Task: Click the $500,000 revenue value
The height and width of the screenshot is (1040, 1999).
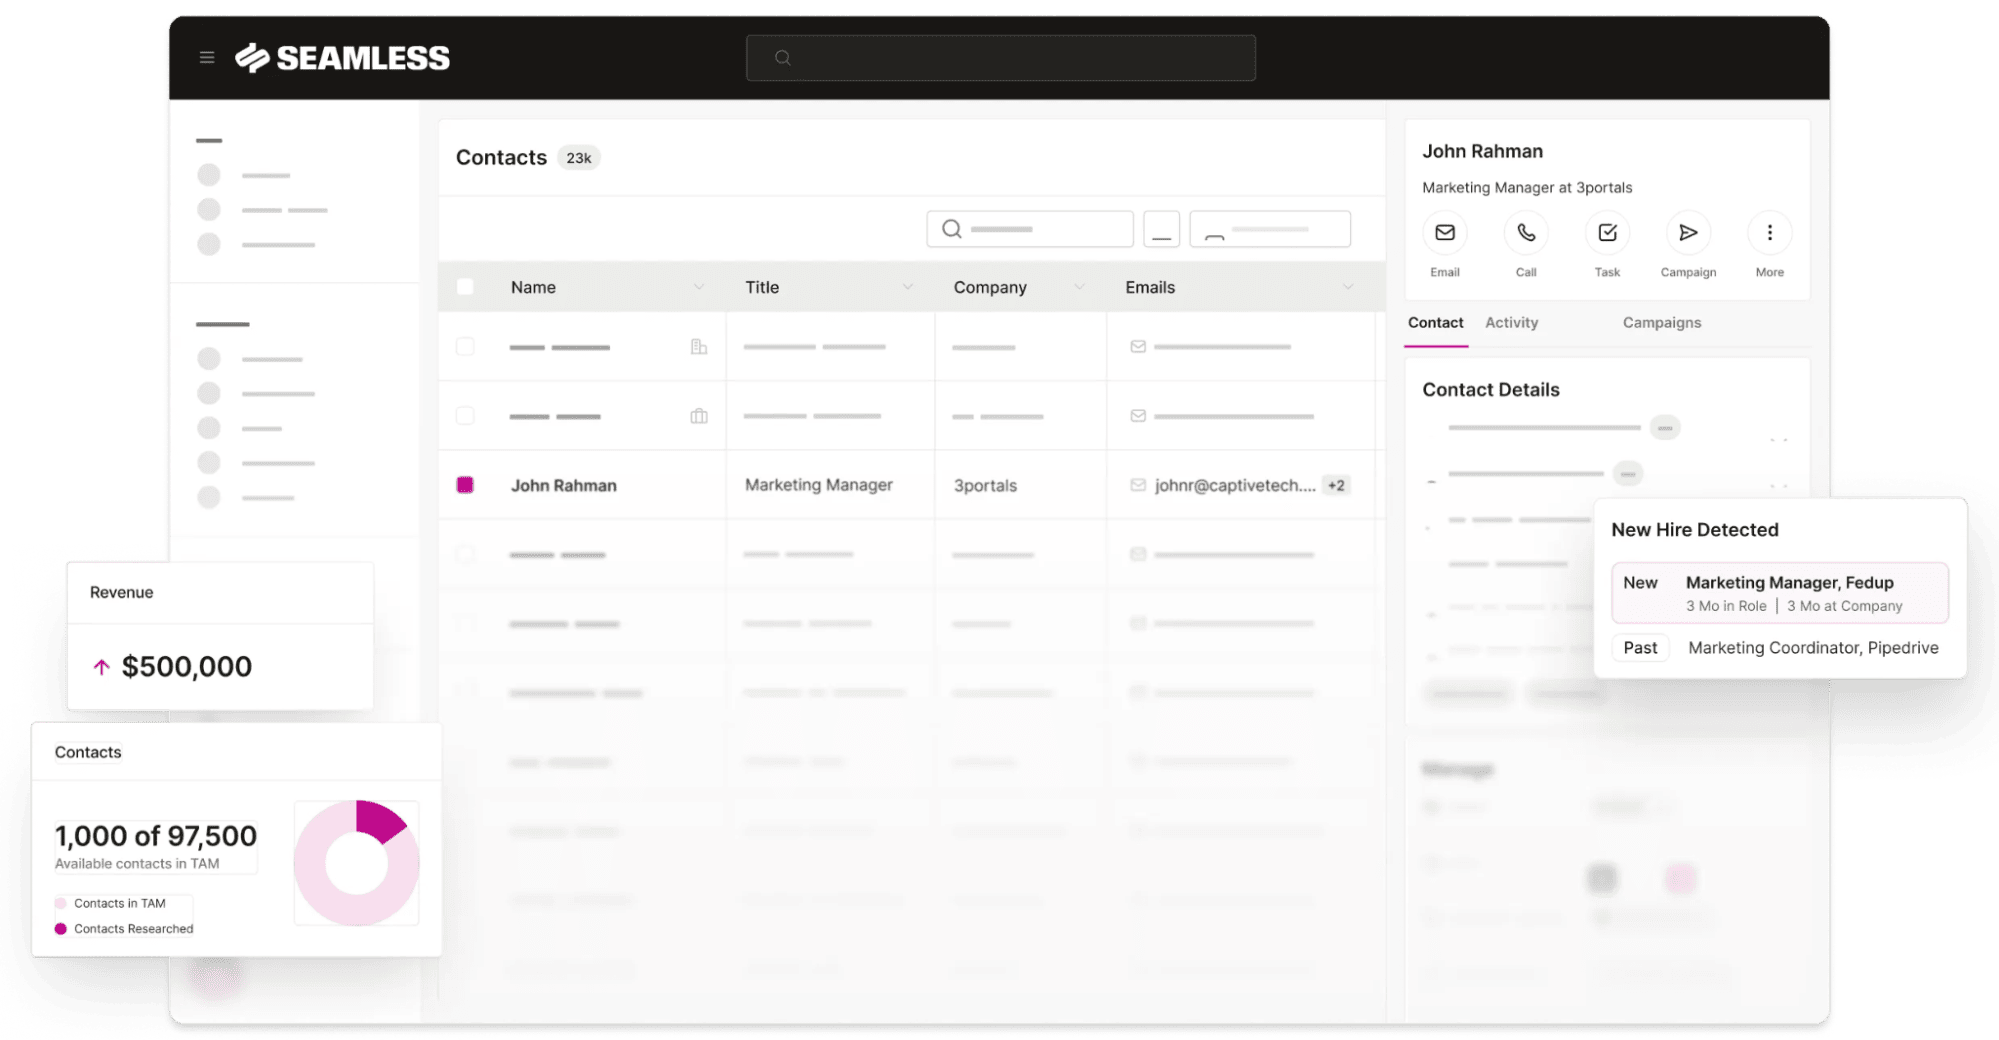Action: [187, 667]
